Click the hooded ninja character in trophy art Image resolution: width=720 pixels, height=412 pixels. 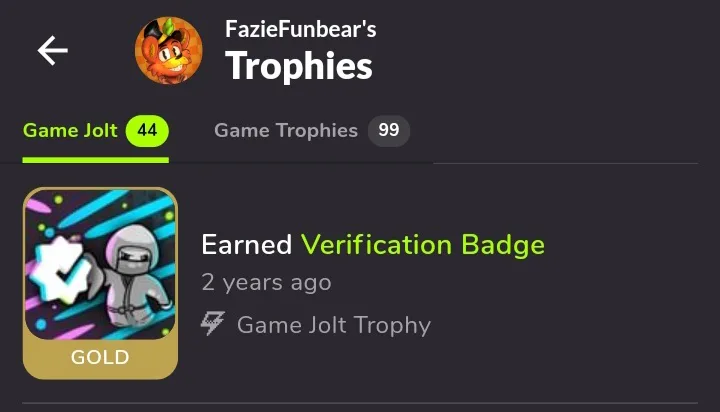pos(135,277)
